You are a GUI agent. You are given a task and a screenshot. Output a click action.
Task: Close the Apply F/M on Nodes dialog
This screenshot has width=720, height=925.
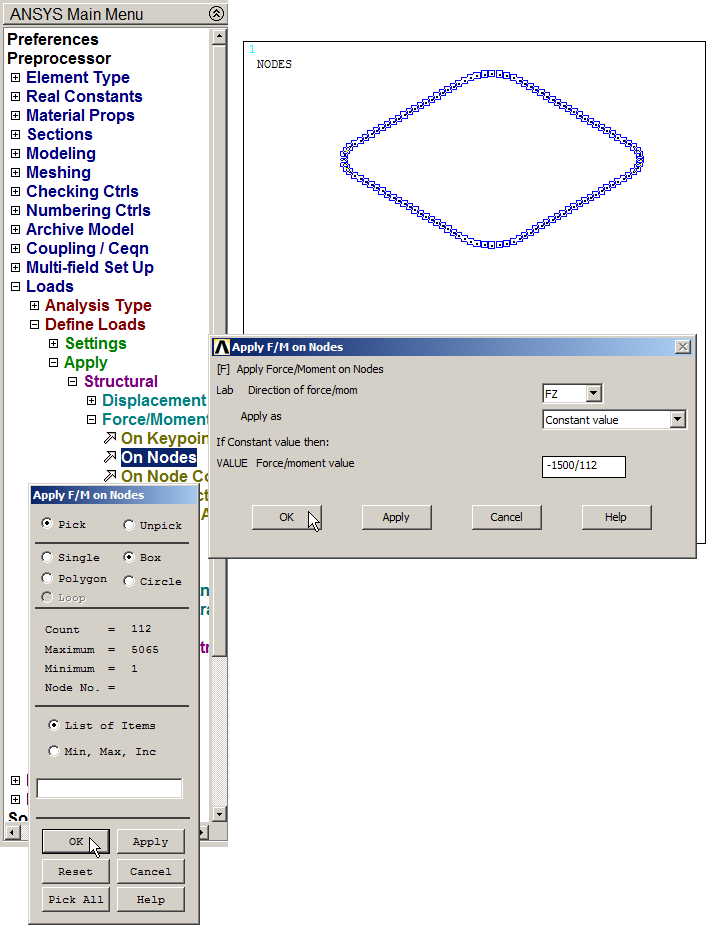coord(683,347)
